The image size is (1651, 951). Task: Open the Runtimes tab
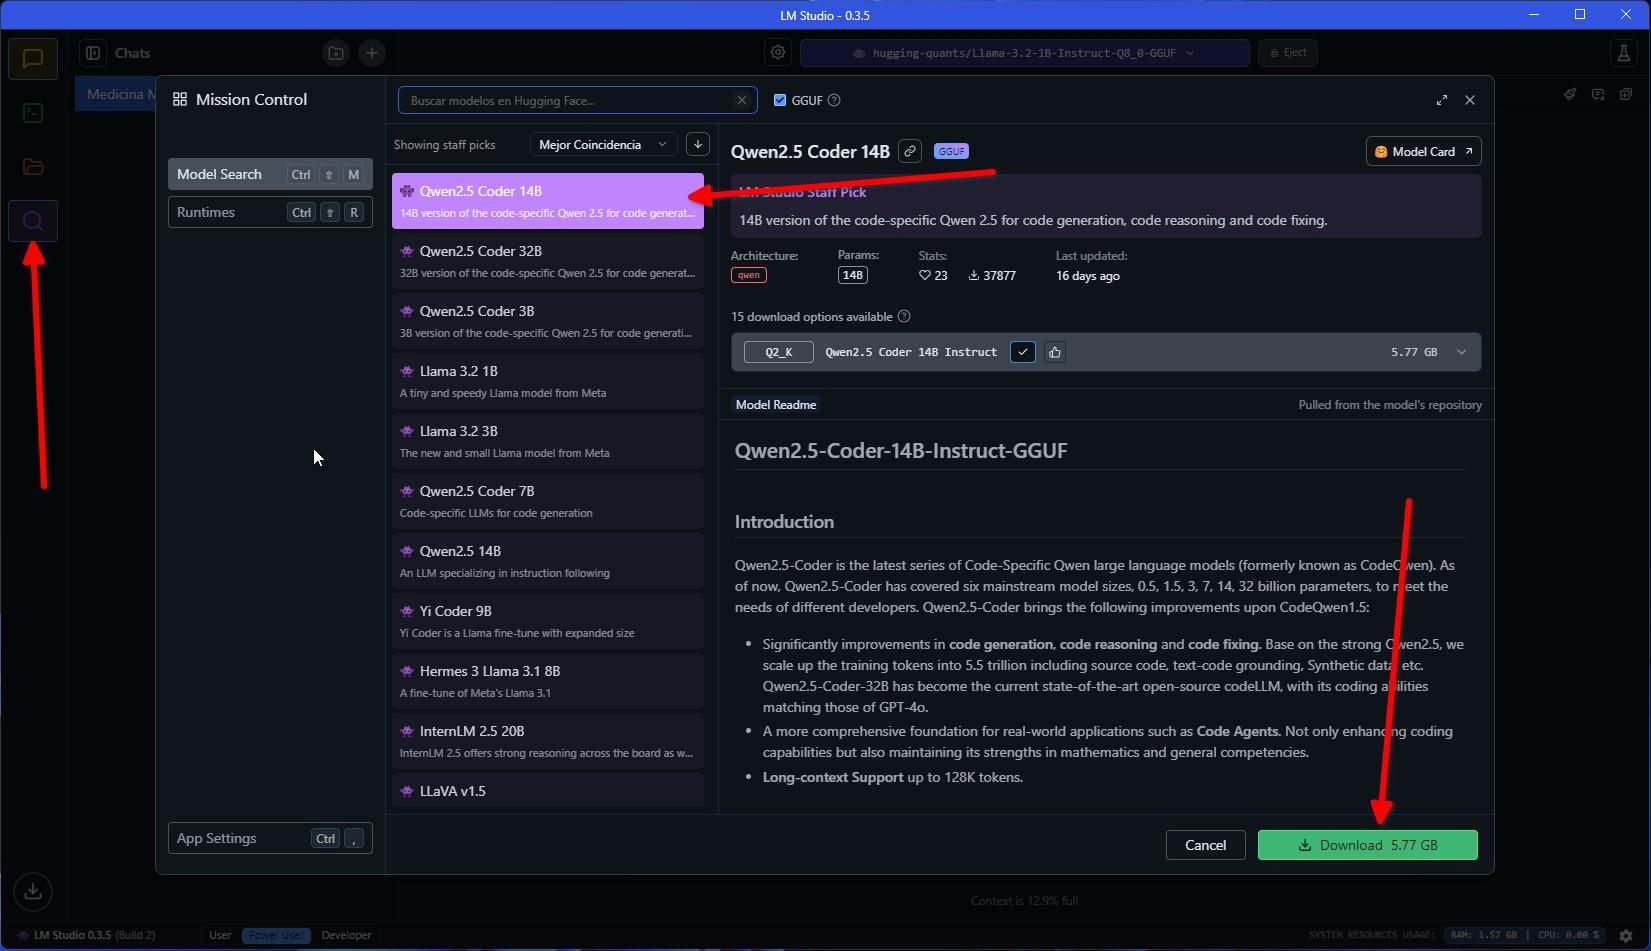tap(270, 212)
